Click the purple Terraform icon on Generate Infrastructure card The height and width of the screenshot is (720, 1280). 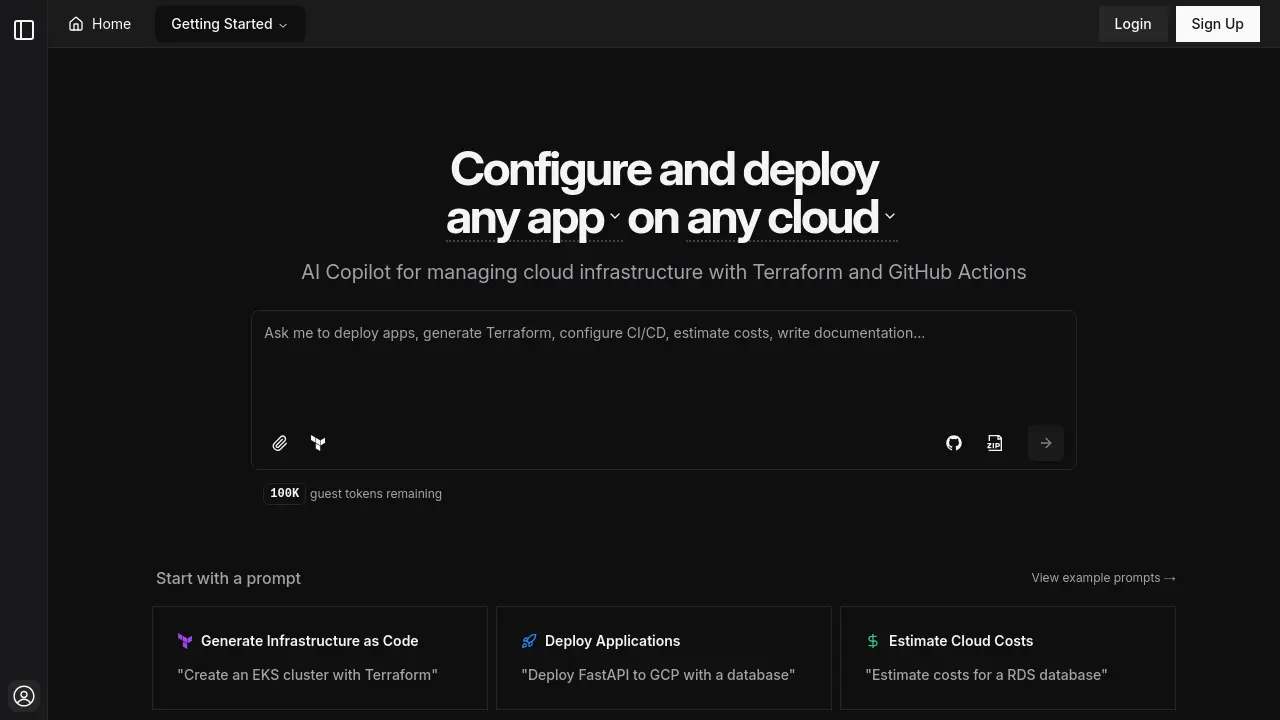point(185,641)
